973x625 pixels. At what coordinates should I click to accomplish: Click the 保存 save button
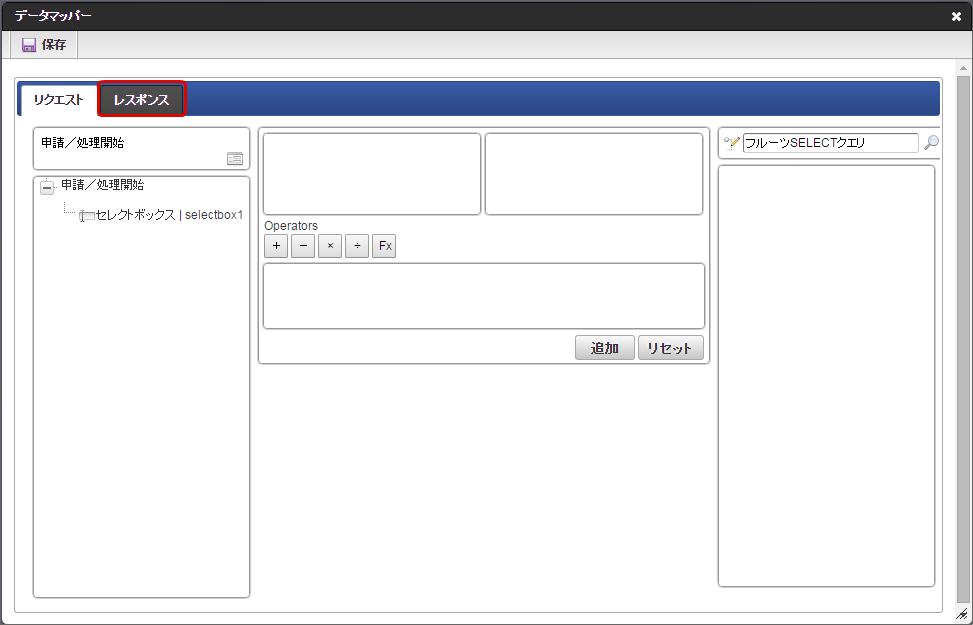(44, 45)
